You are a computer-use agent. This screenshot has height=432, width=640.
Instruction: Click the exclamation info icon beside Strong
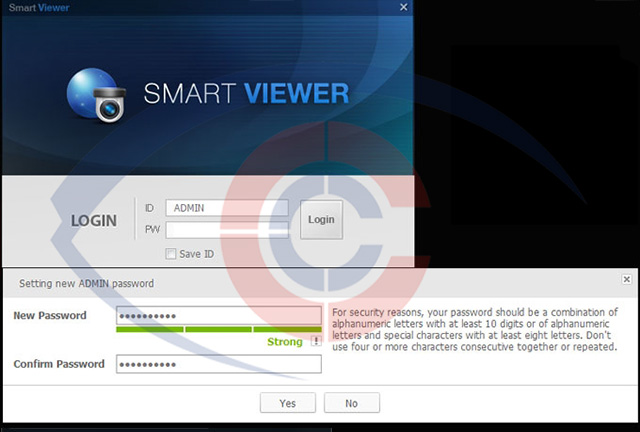pyautogui.click(x=316, y=341)
